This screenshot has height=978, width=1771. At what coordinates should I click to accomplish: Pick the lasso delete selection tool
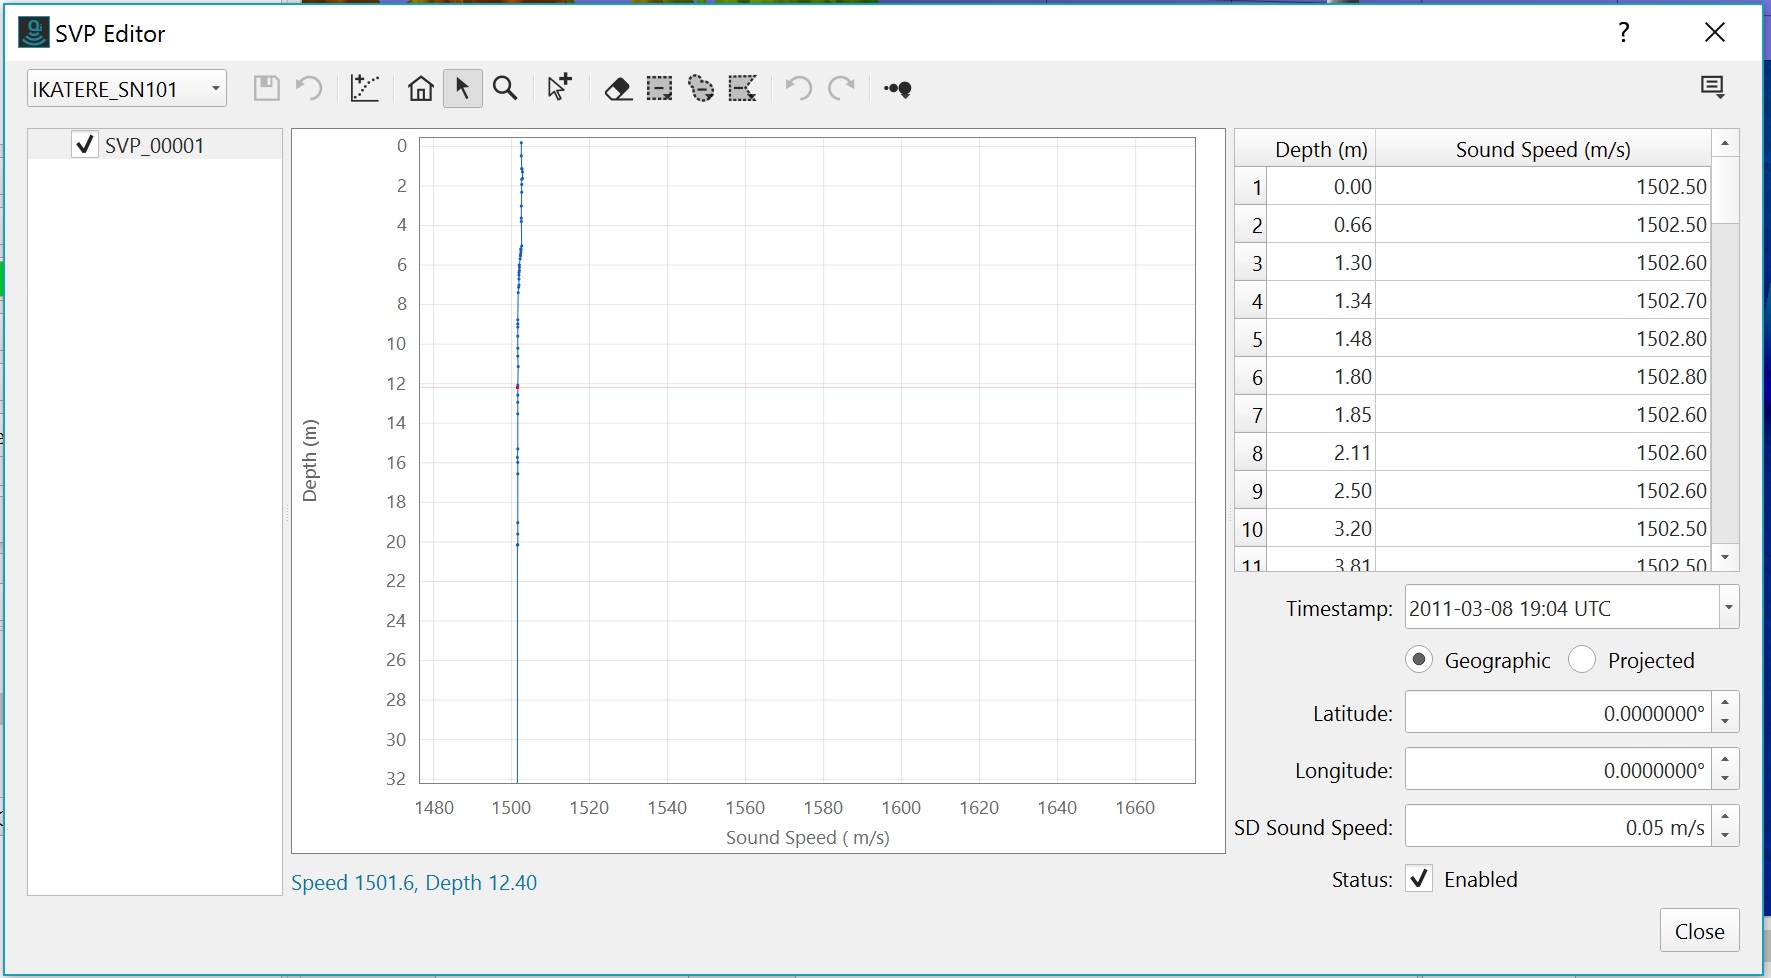[x=701, y=89]
